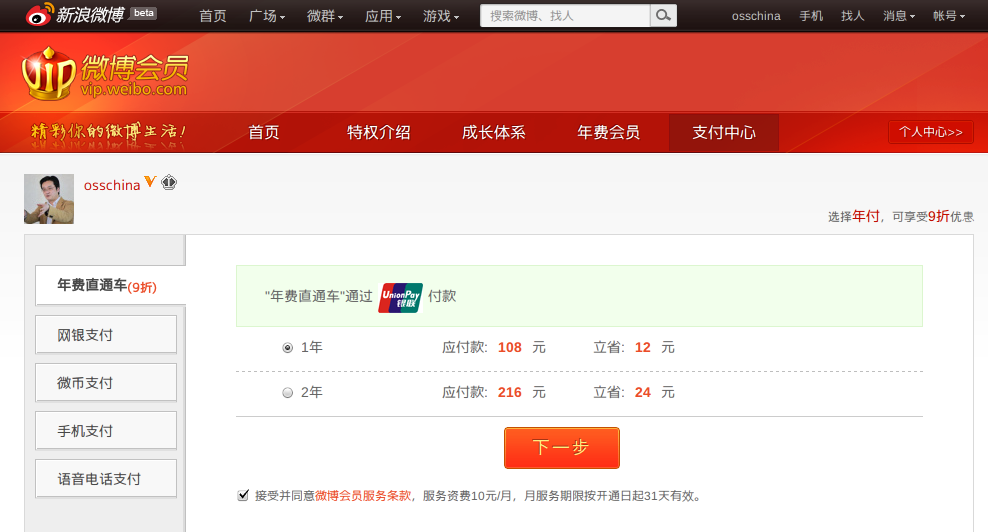Open the 帐号 dropdown

click(948, 16)
